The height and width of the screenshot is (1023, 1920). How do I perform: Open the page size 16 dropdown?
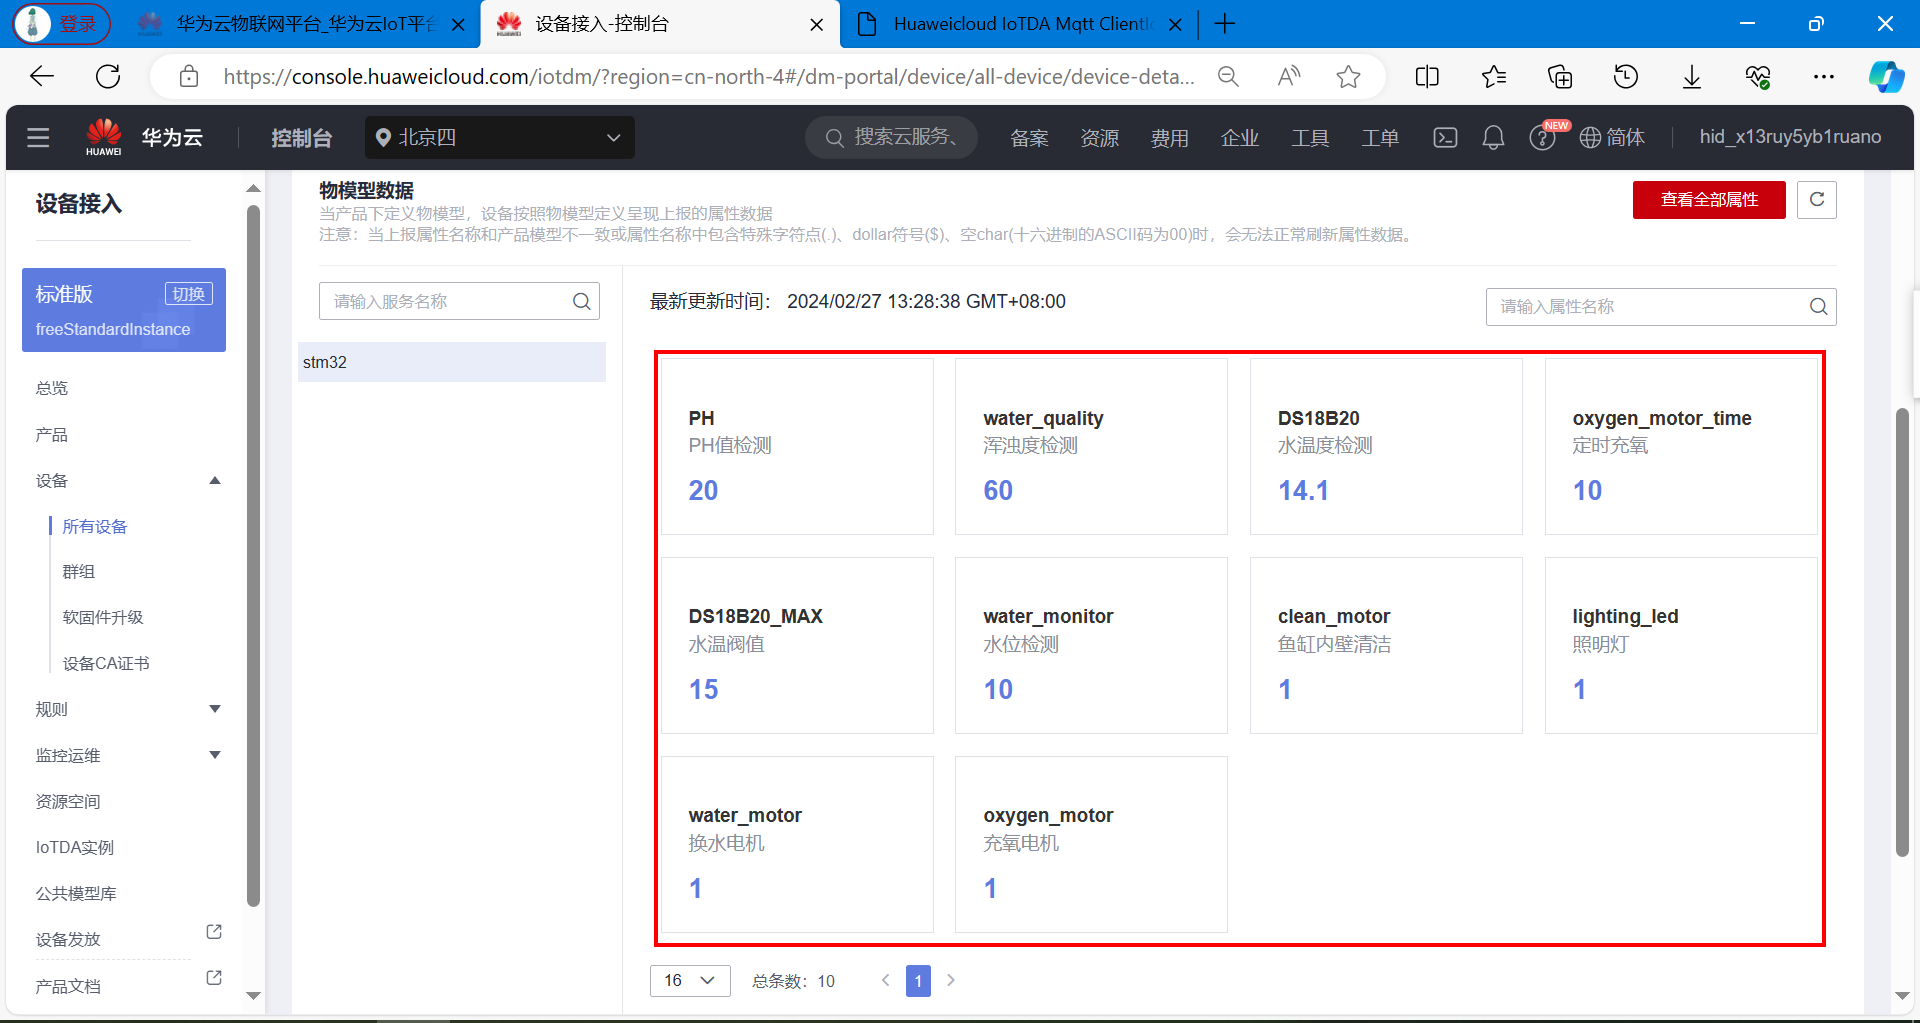(690, 981)
